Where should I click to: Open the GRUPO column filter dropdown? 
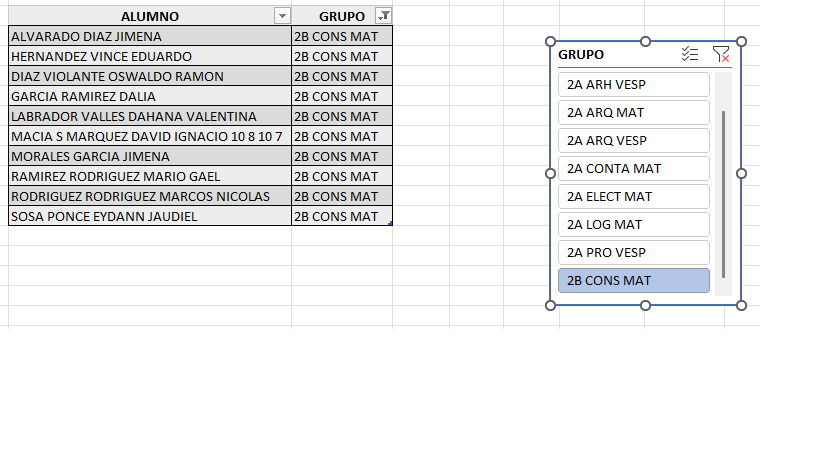(383, 16)
